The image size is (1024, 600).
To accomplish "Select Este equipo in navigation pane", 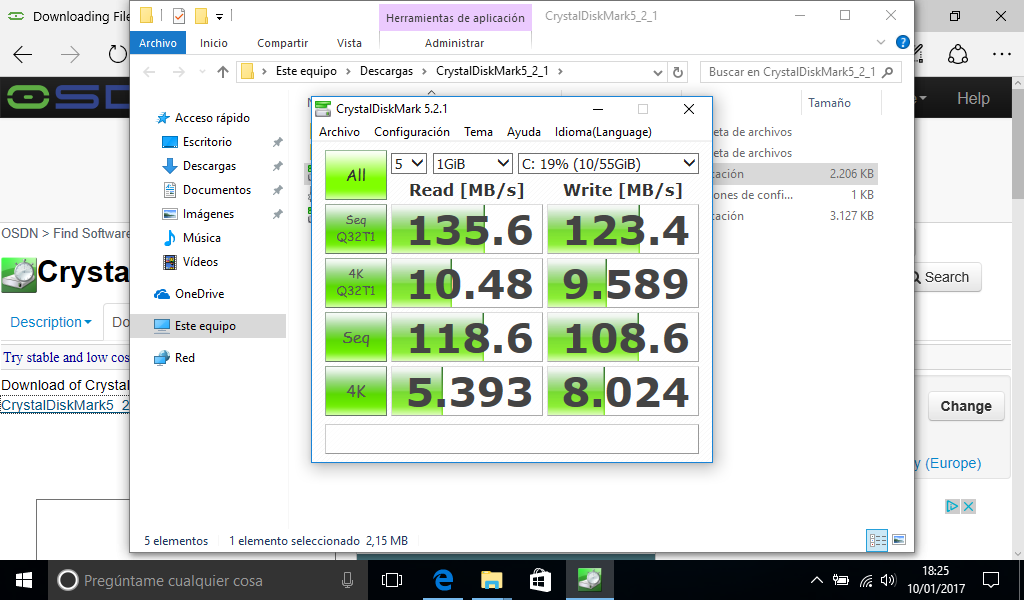I will pos(205,326).
